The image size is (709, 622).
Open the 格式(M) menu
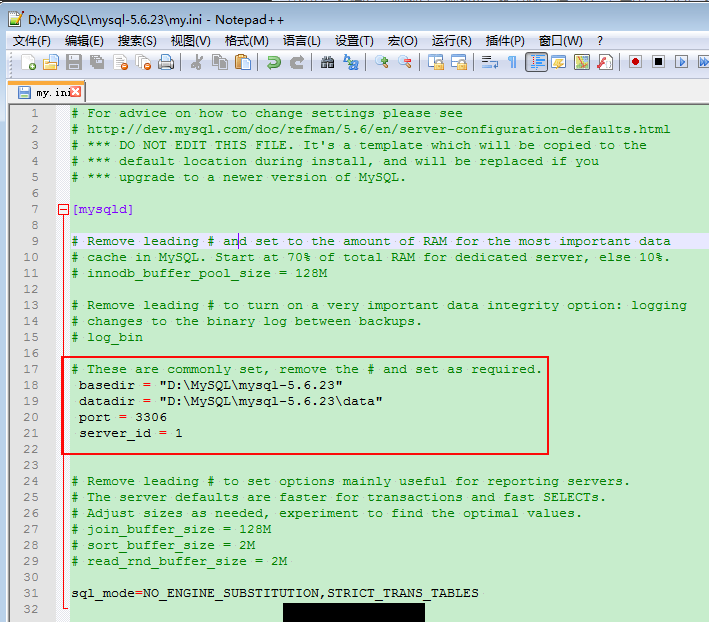pos(246,41)
